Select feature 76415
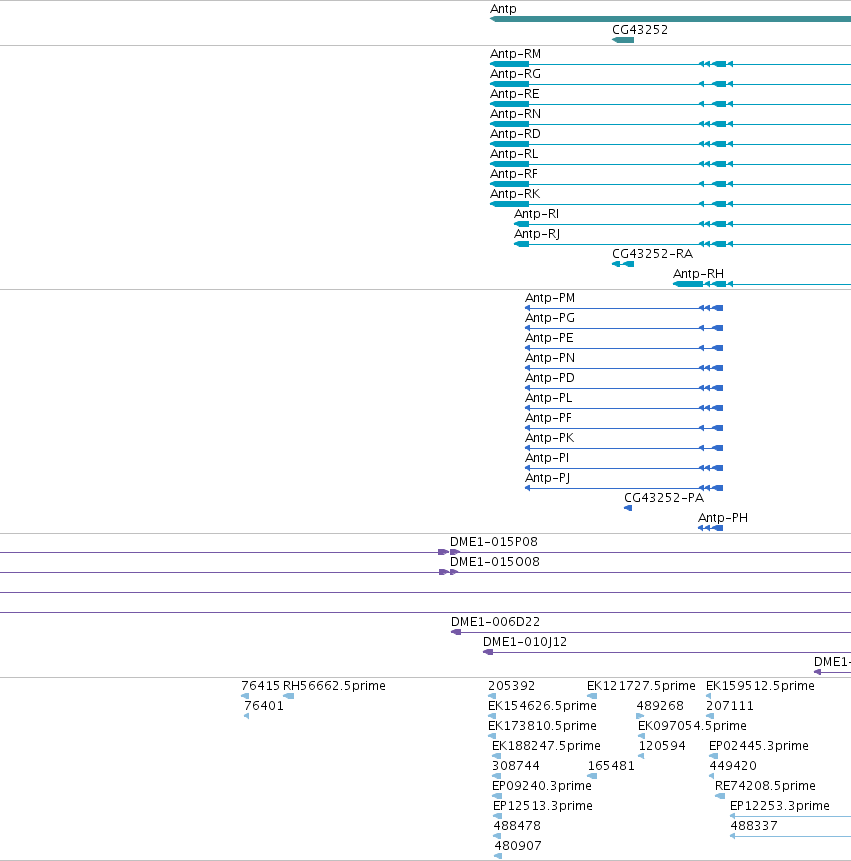This screenshot has height=861, width=851. (260, 686)
